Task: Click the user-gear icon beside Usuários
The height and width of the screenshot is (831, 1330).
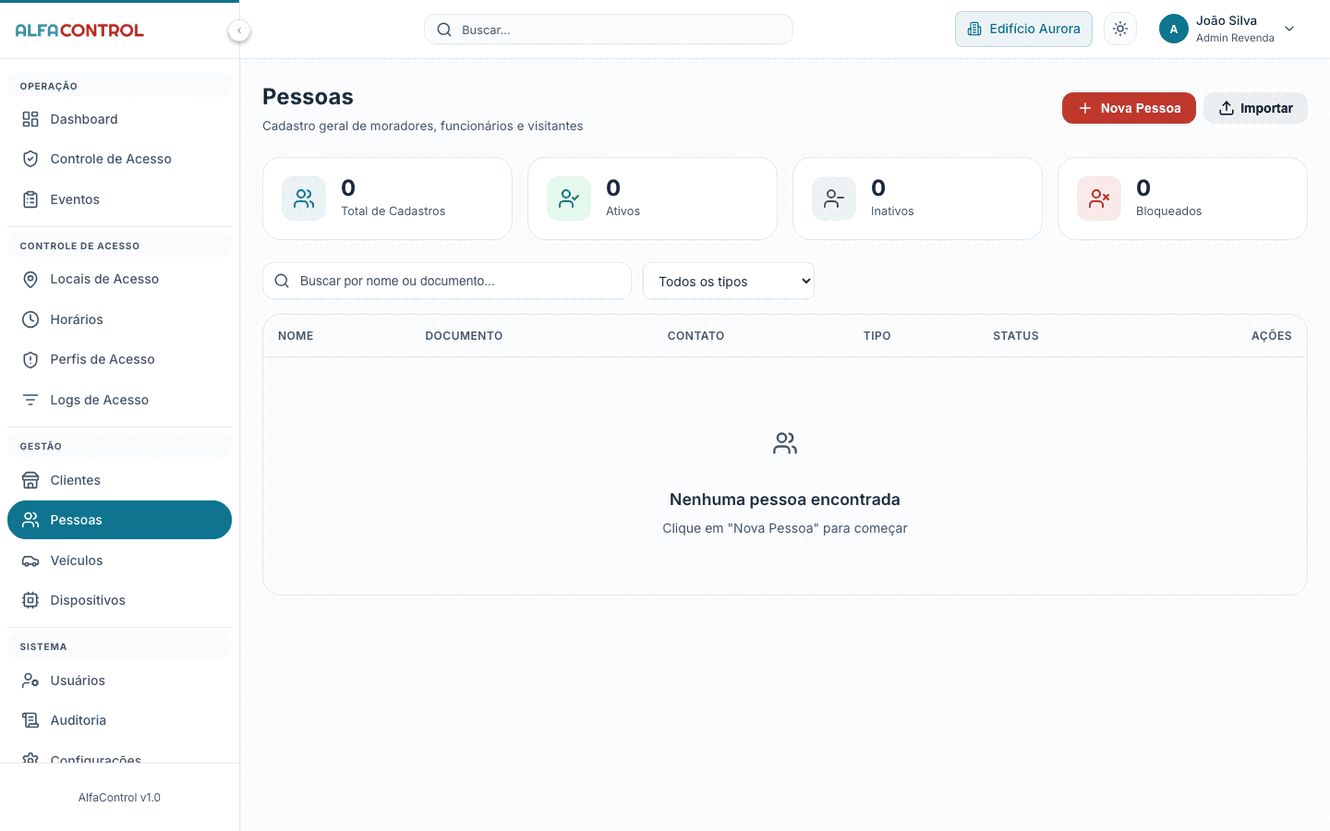Action: (x=31, y=680)
